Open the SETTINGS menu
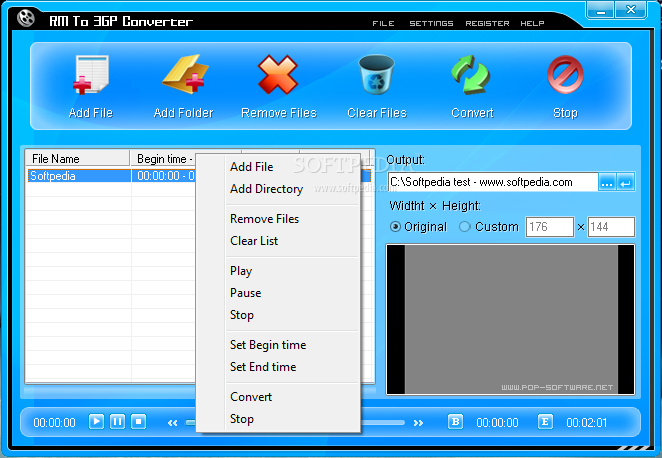 (x=431, y=23)
